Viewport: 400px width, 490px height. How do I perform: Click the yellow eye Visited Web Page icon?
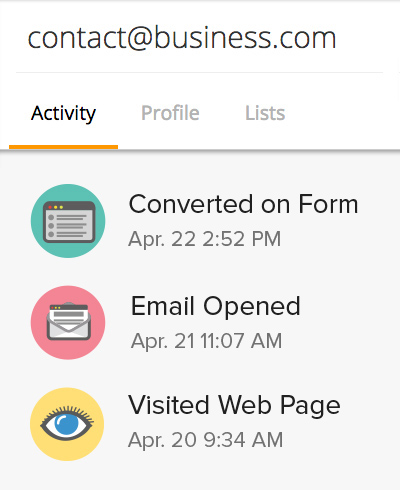[x=67, y=424]
